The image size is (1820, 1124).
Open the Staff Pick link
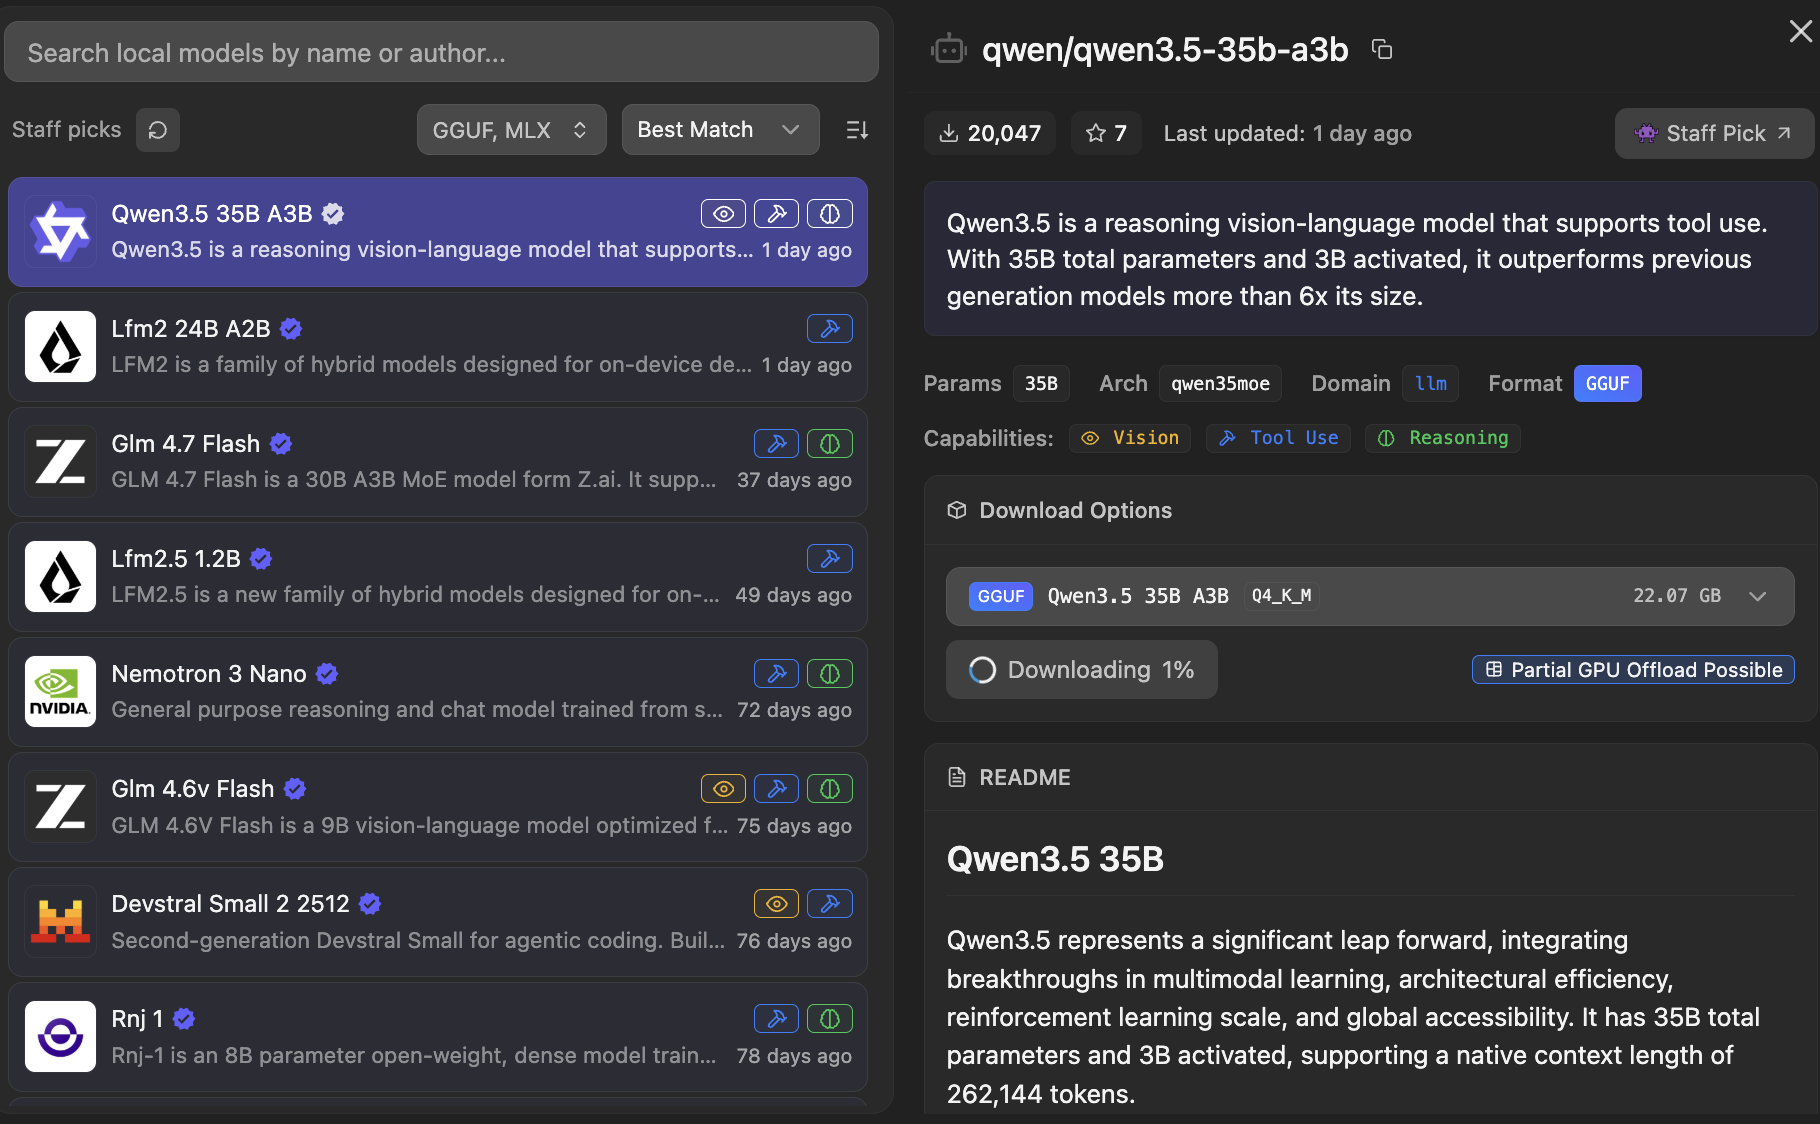(x=1713, y=133)
